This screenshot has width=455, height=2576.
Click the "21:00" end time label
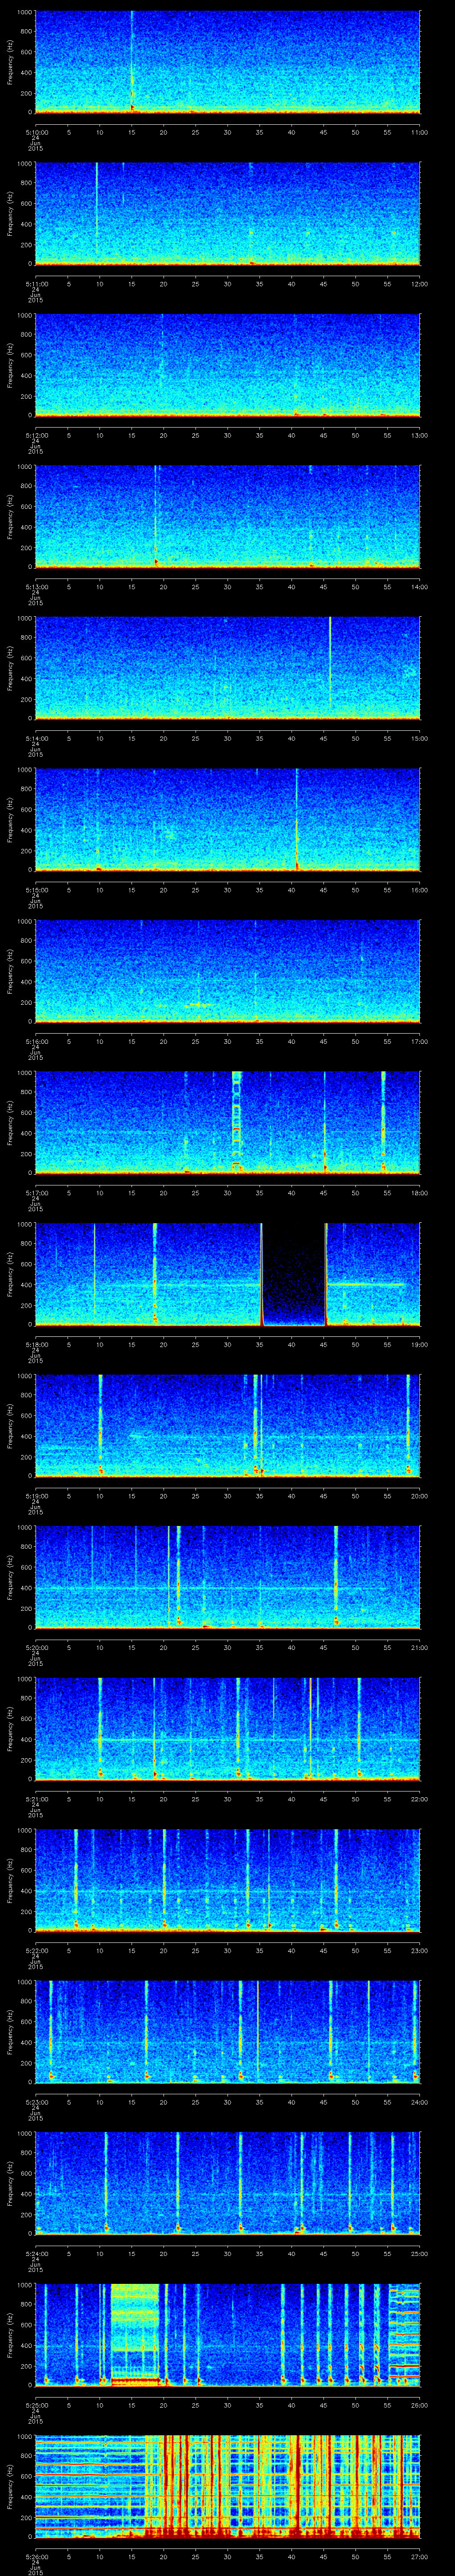(x=419, y=1647)
